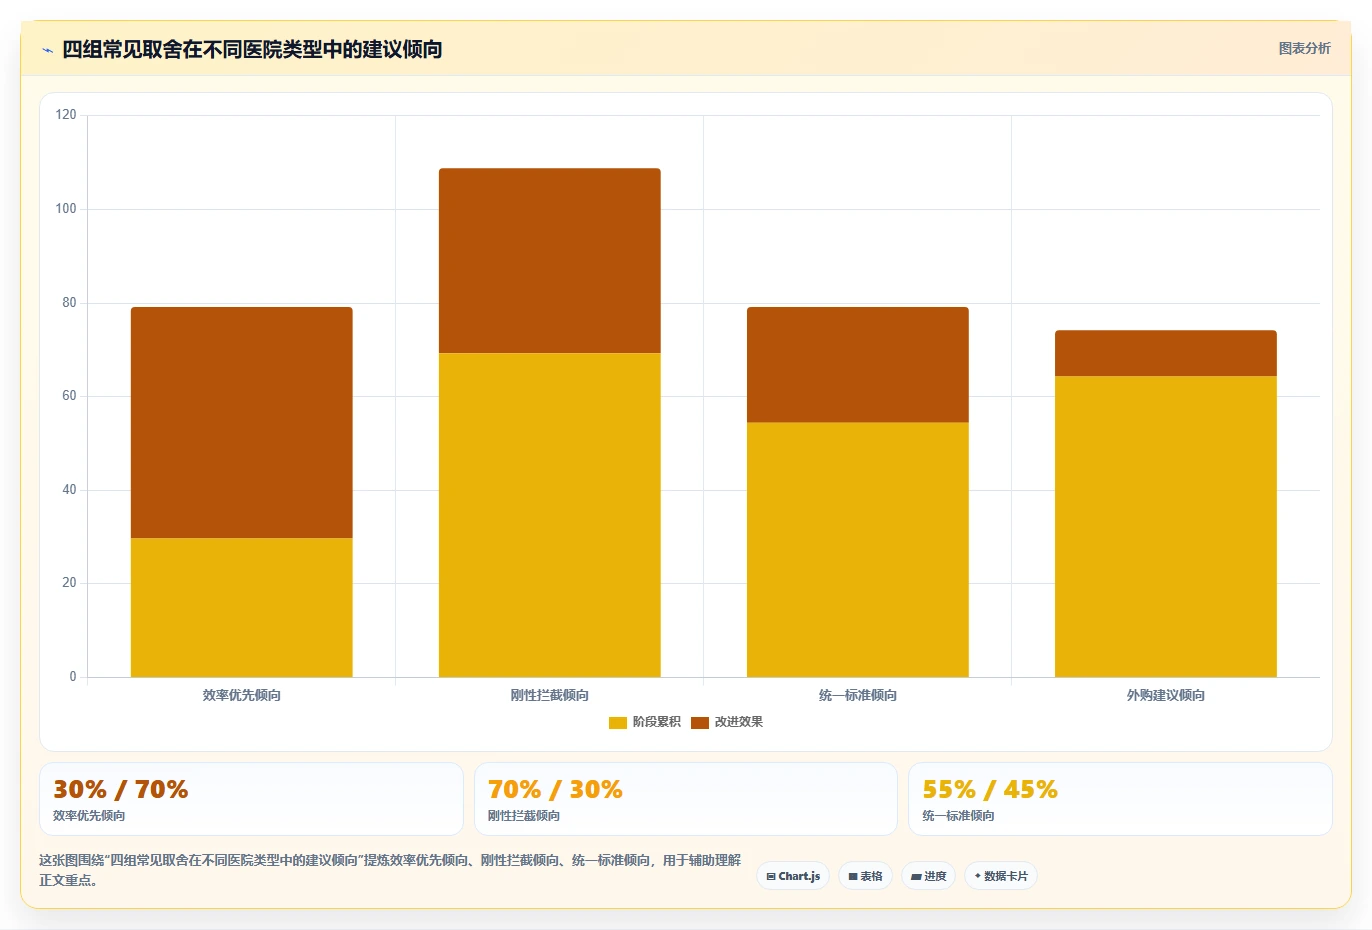Click the y-axis value 60
The image size is (1372, 930).
[x=69, y=396]
